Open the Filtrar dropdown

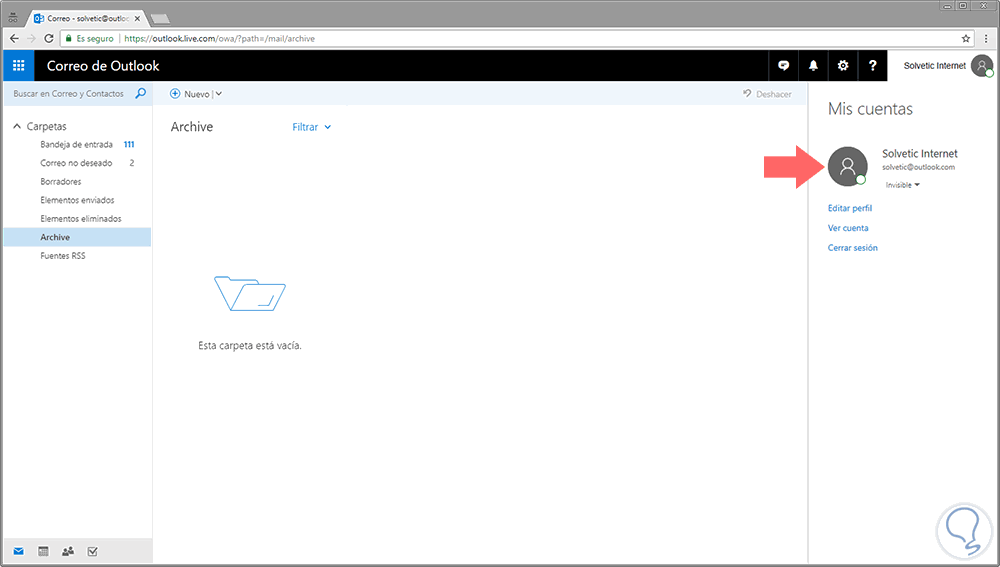[x=312, y=127]
